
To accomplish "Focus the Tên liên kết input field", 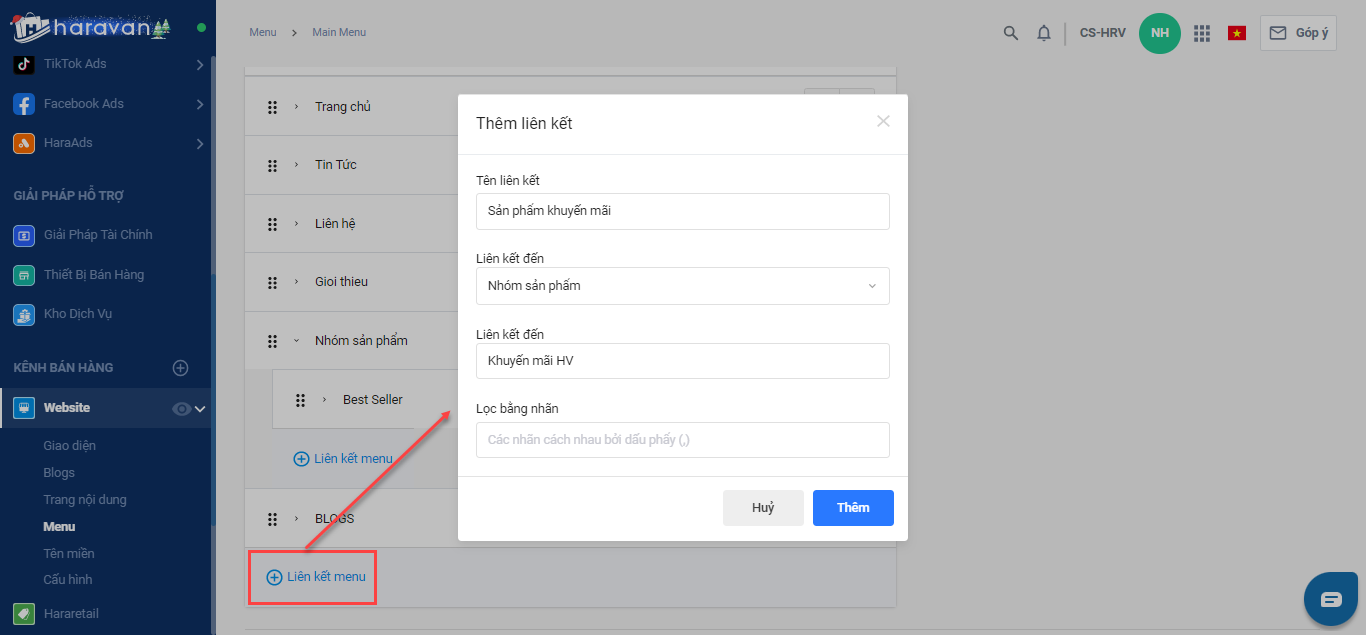I will click(683, 211).
